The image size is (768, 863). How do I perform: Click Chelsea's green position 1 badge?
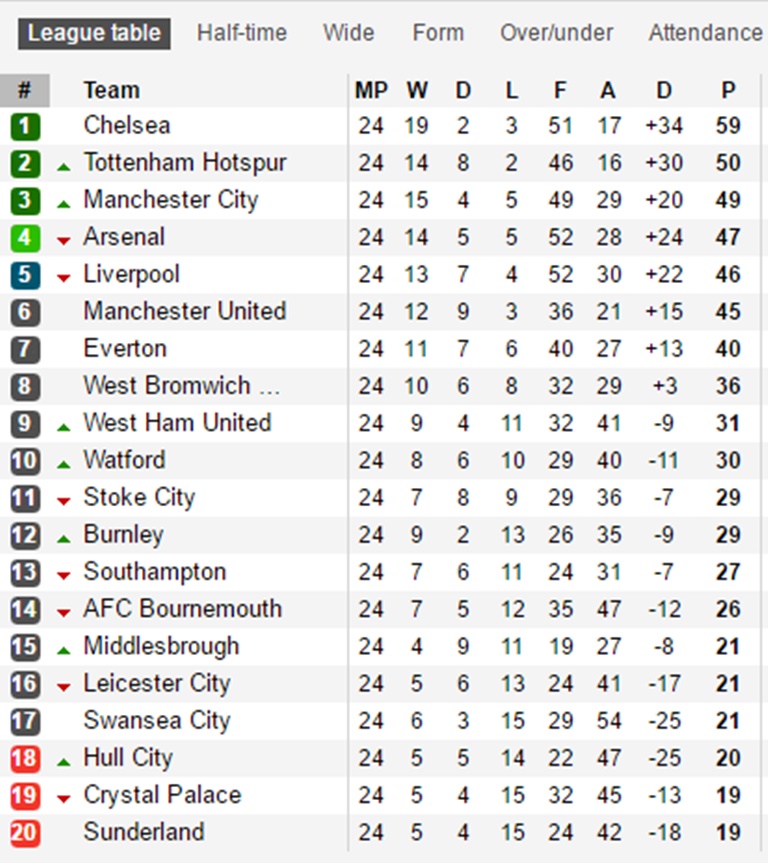[x=25, y=126]
